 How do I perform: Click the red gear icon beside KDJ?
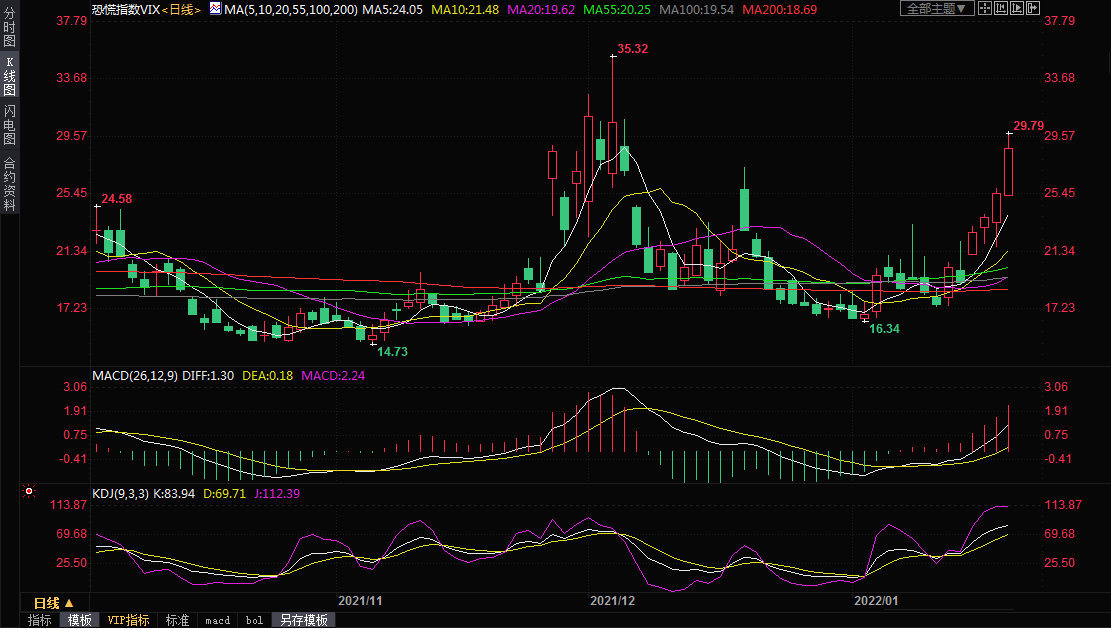[x=29, y=492]
